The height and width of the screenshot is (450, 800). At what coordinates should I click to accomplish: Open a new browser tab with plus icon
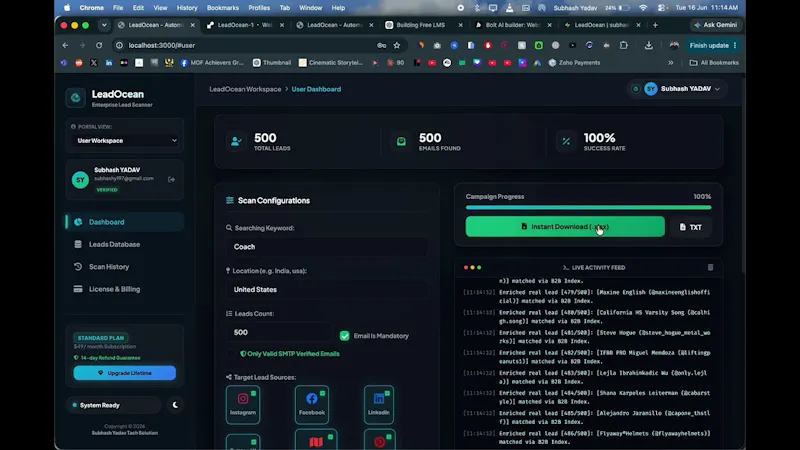point(655,25)
